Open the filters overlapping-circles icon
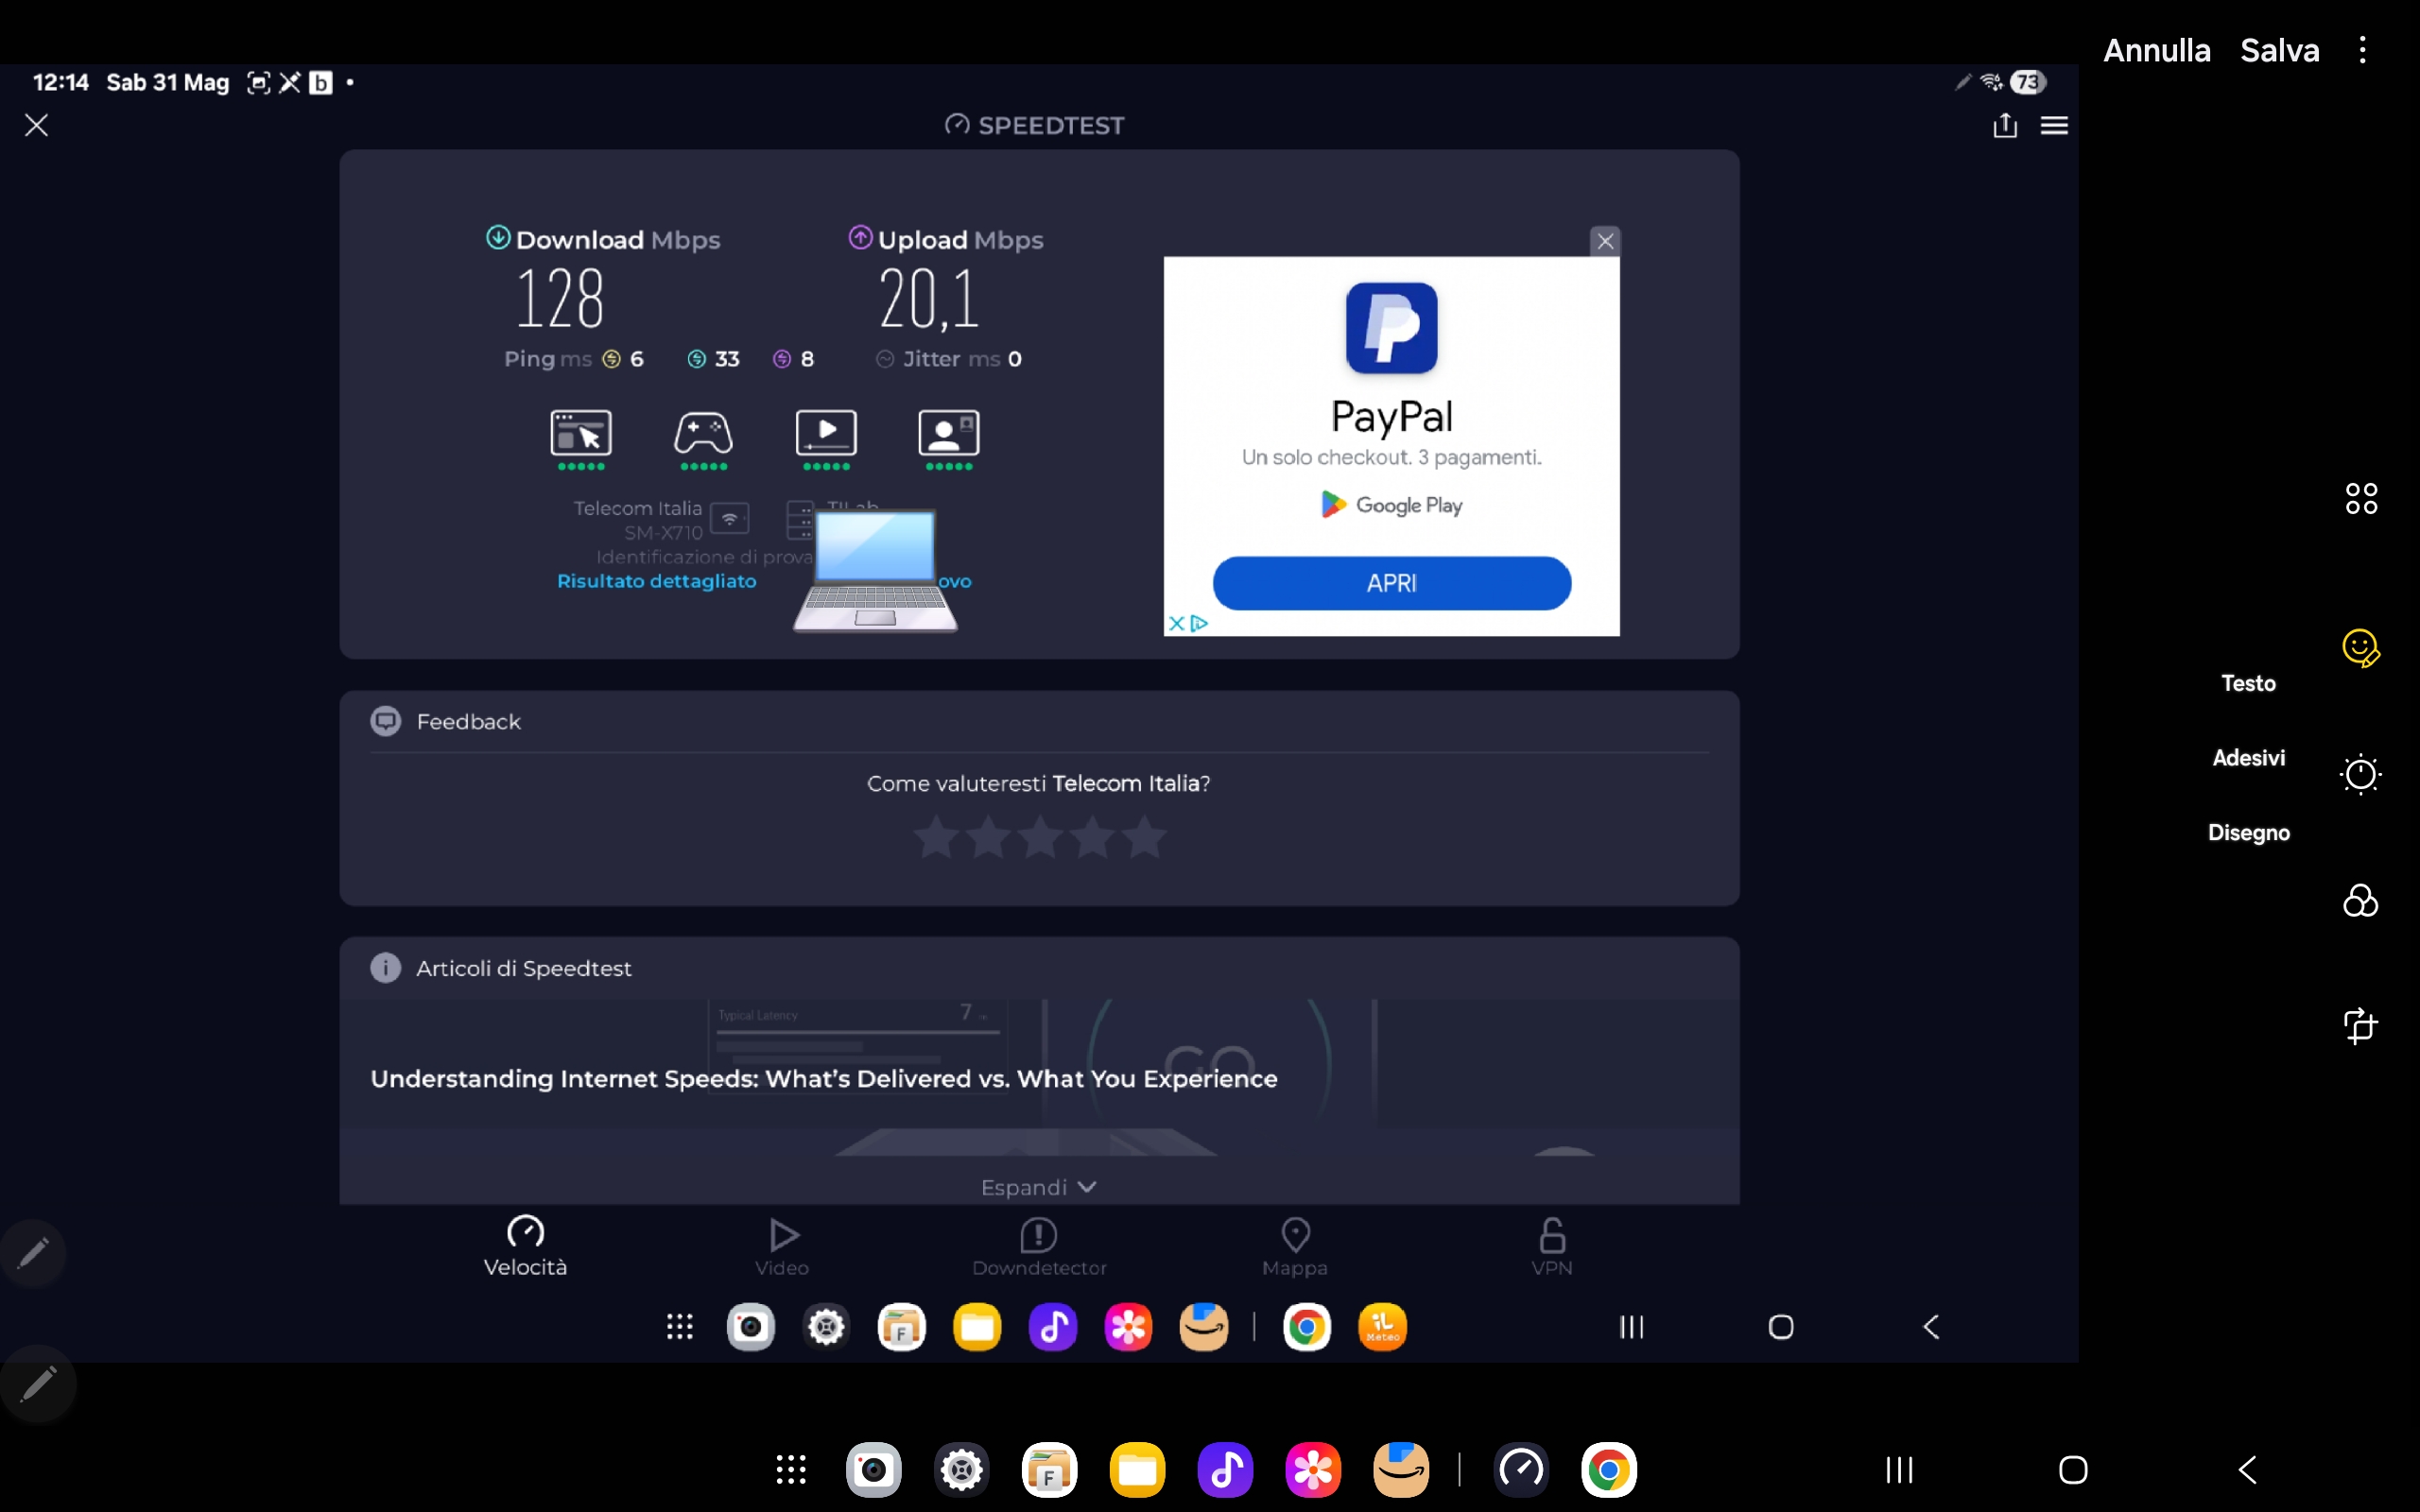Screen dimensions: 2420x1512 pyautogui.click(x=2361, y=900)
